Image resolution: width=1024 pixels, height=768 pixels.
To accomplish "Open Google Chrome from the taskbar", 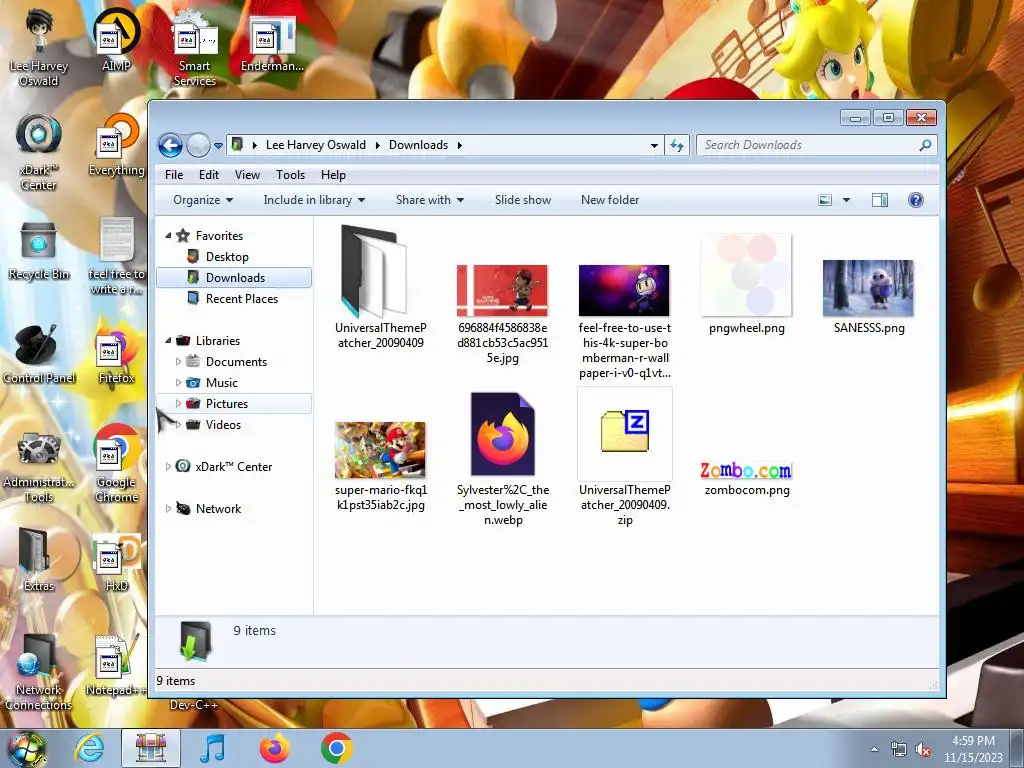I will (x=336, y=748).
